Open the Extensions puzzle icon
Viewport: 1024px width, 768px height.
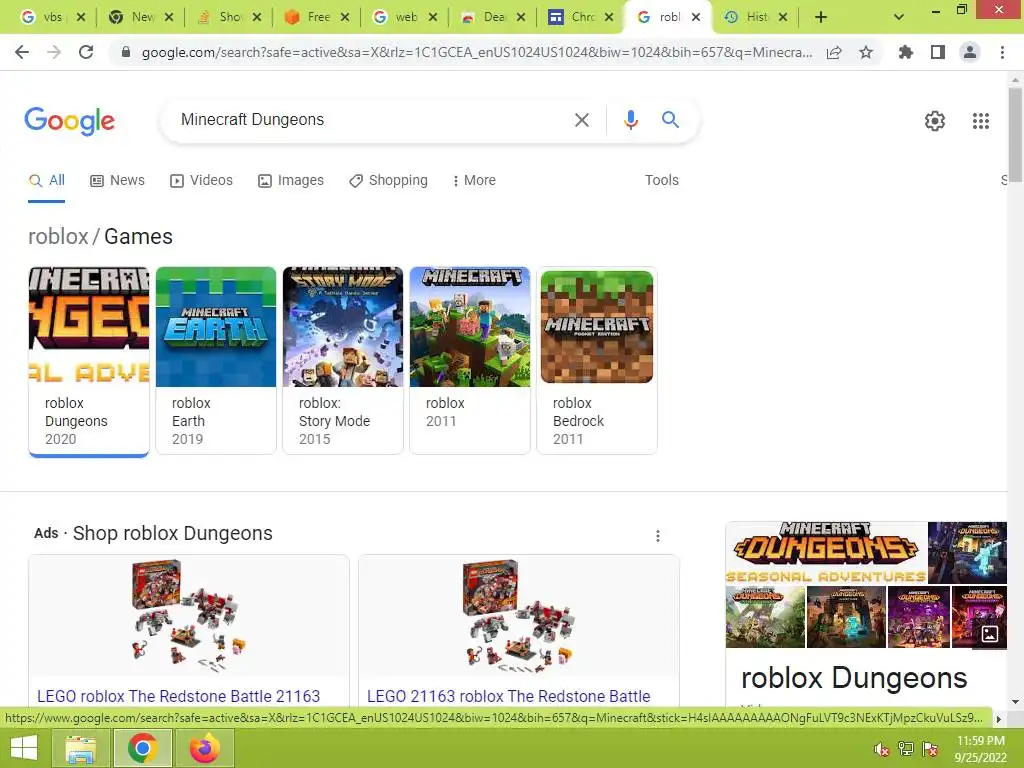(x=906, y=52)
